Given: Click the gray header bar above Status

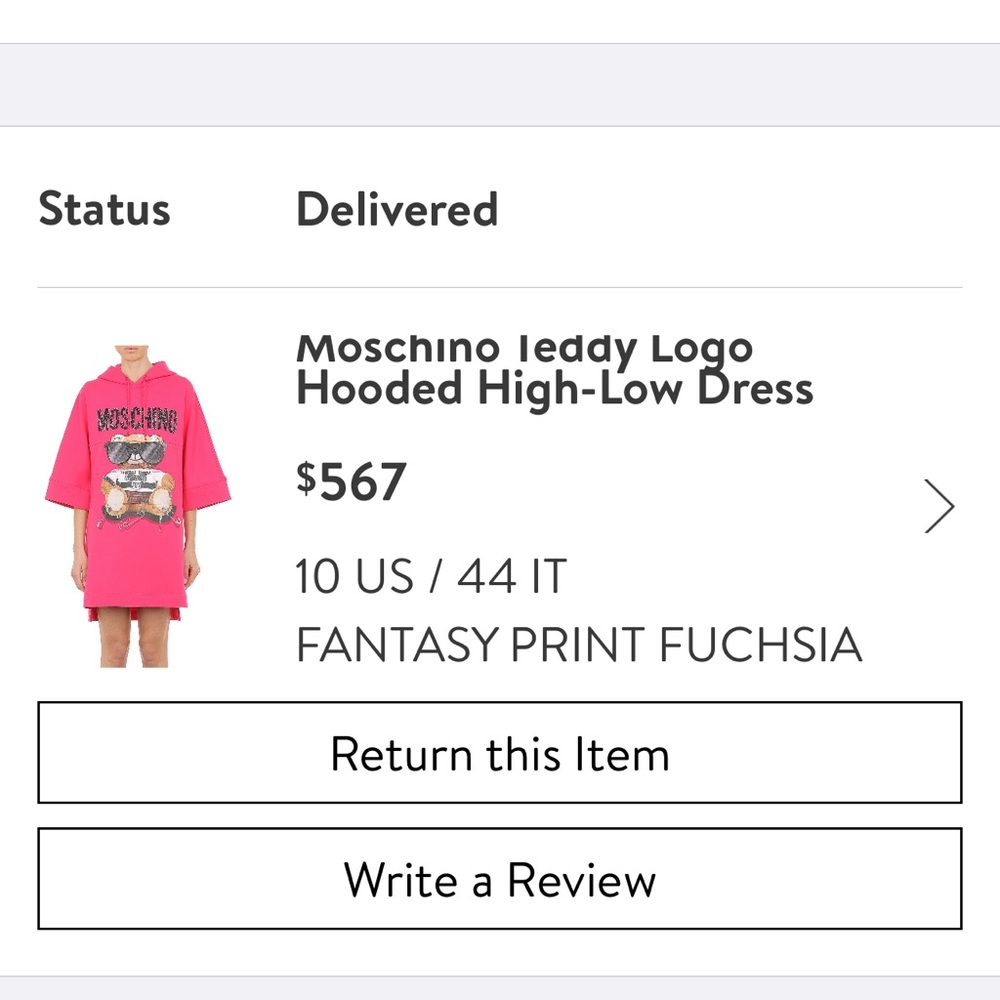Looking at the screenshot, I should pyautogui.click(x=500, y=85).
